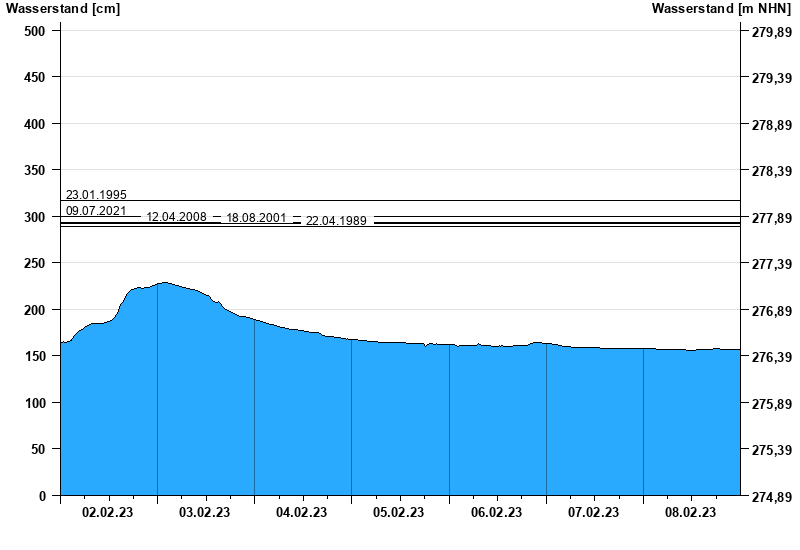The height and width of the screenshot is (550, 800).
Task: Click the 23.01.1995 flood reference label
Action: 96,194
